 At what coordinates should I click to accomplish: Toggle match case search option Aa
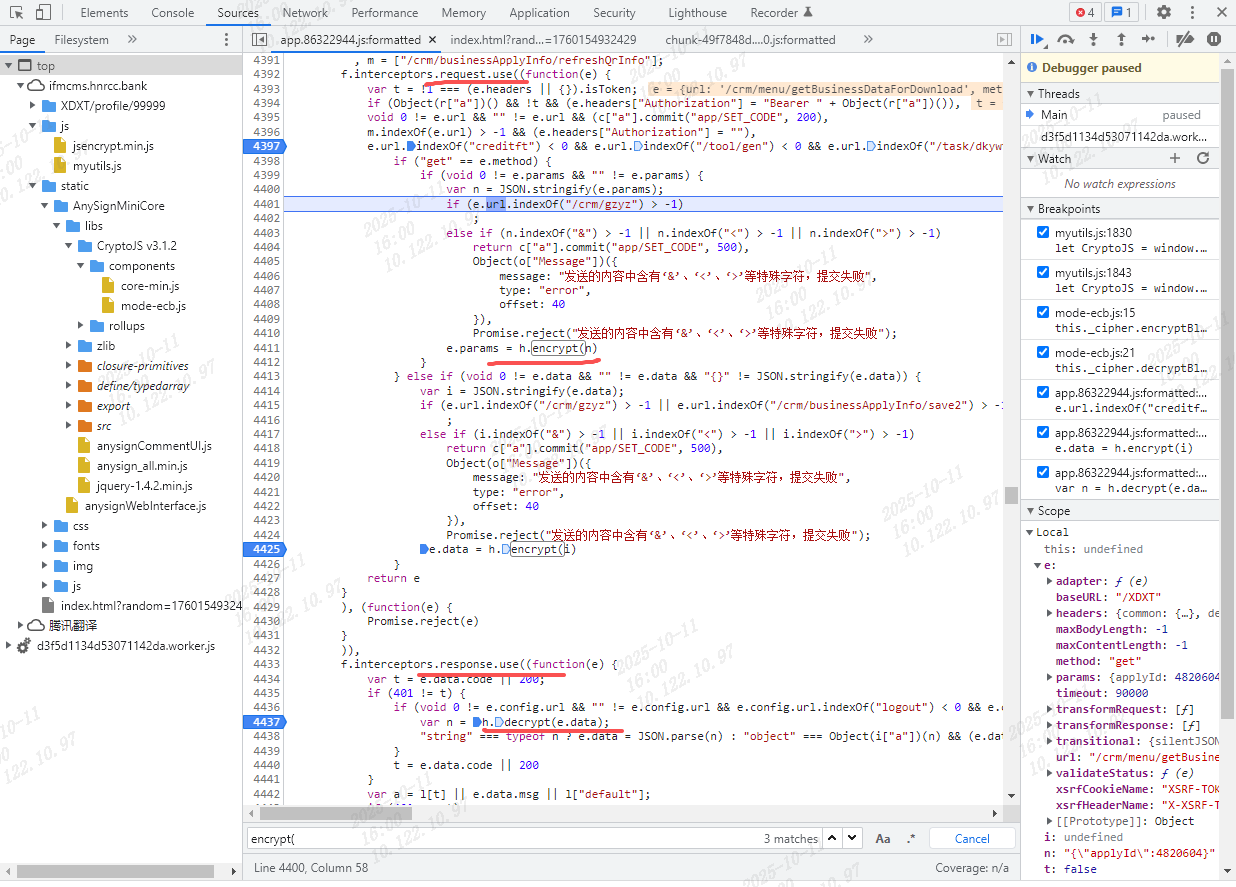click(x=883, y=838)
